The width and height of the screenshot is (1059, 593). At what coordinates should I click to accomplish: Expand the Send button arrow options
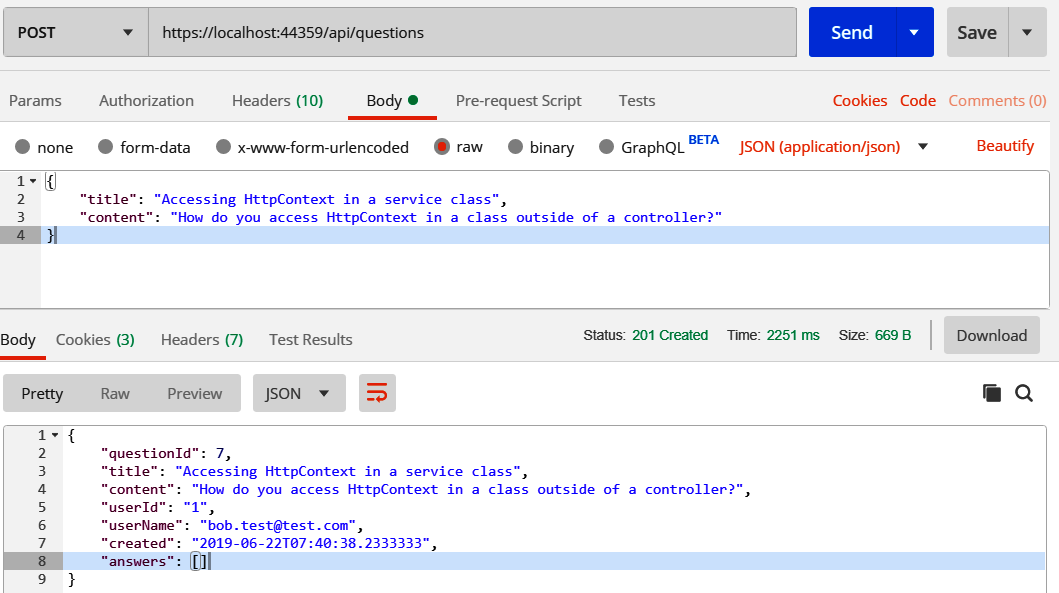tap(914, 32)
